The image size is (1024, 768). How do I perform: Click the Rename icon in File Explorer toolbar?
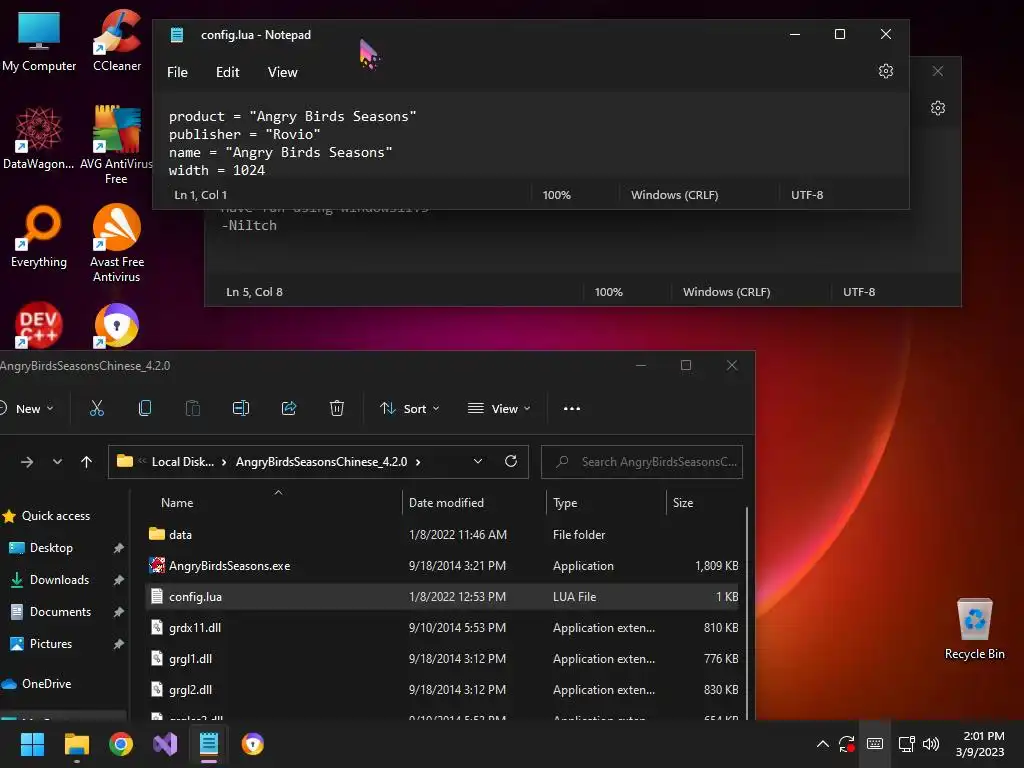click(241, 409)
